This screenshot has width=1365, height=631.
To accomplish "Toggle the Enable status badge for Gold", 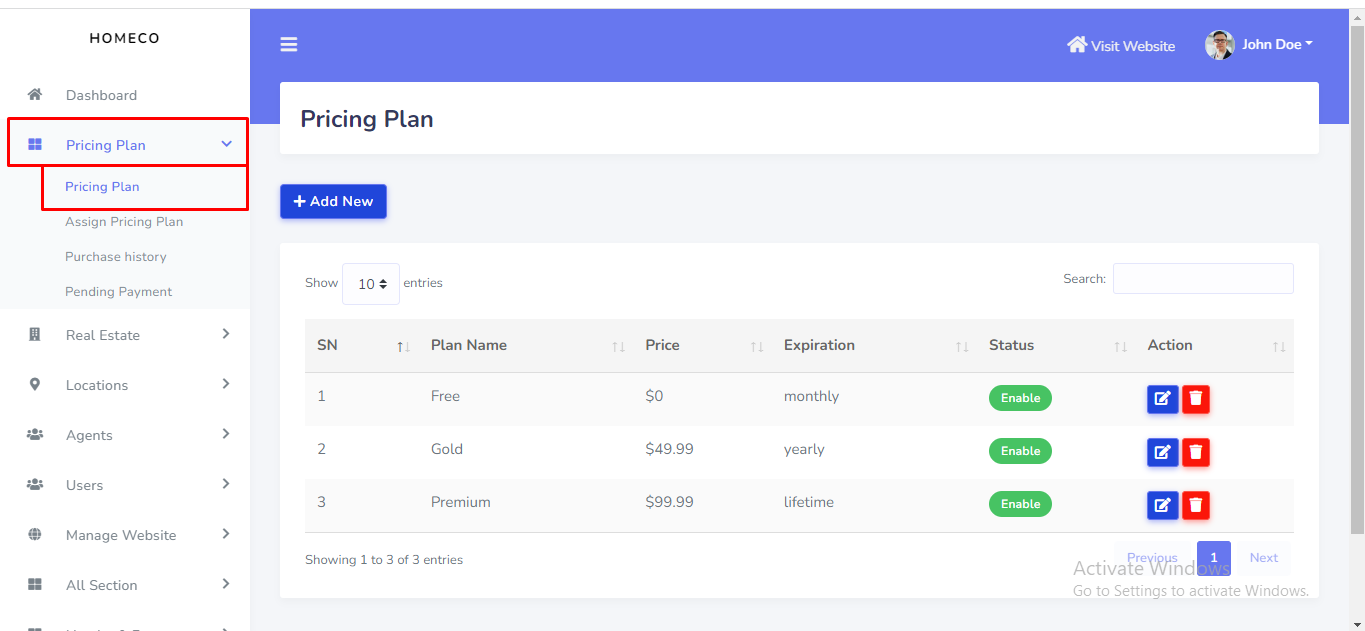I will click(x=1020, y=451).
